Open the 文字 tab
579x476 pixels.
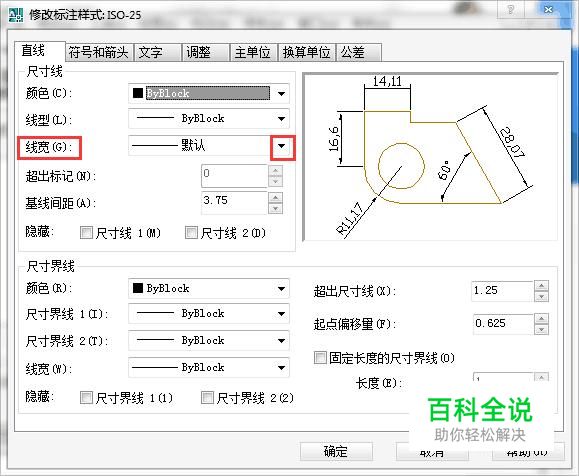point(157,52)
